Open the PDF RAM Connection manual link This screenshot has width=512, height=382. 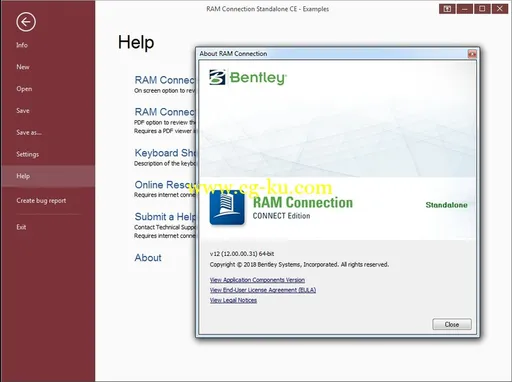(x=165, y=112)
